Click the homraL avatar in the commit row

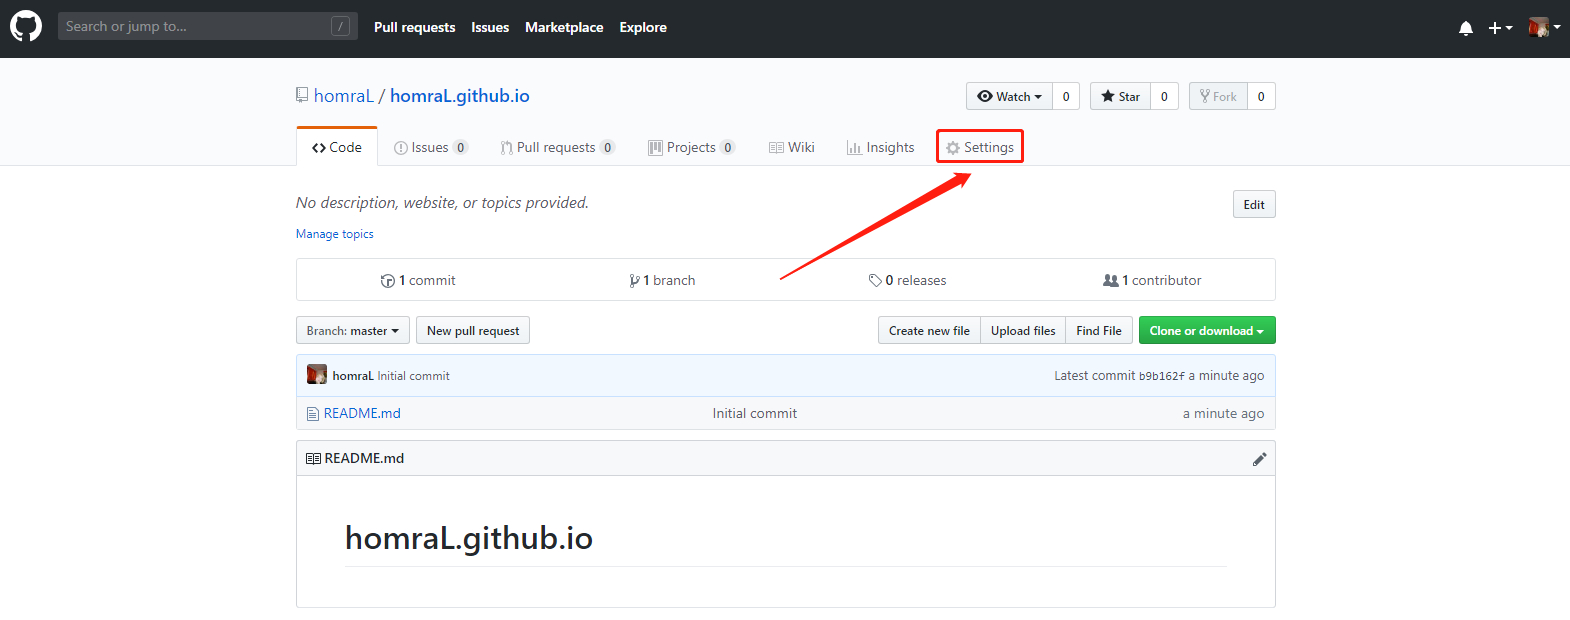click(317, 375)
